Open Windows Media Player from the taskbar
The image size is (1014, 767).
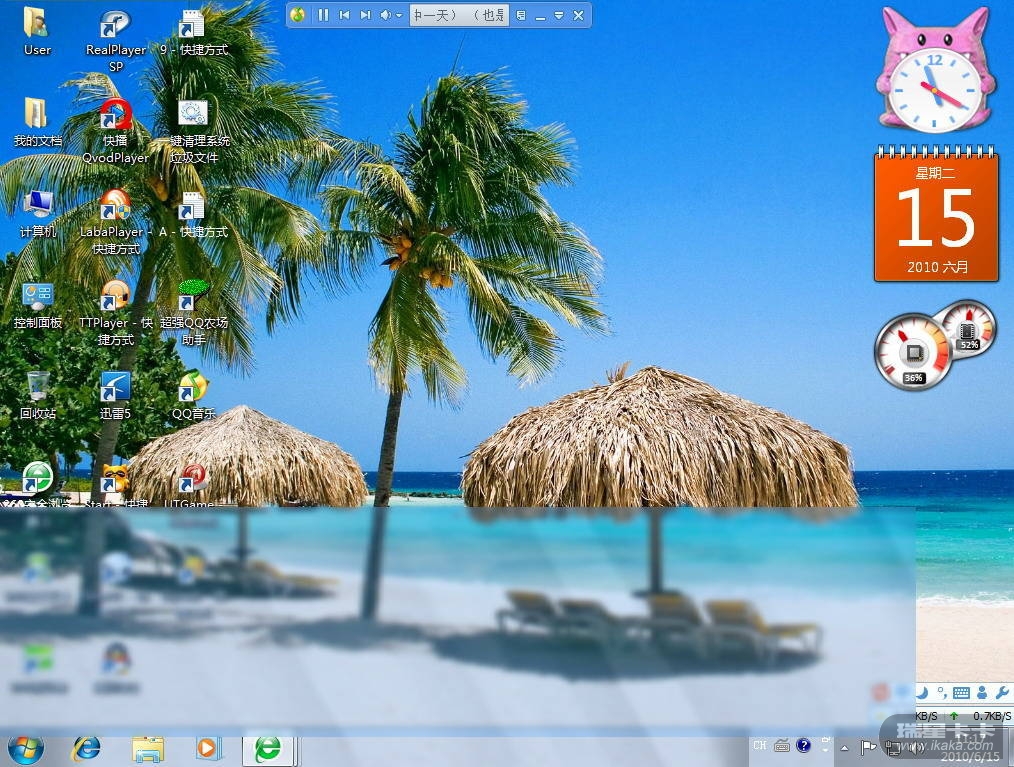click(x=208, y=748)
